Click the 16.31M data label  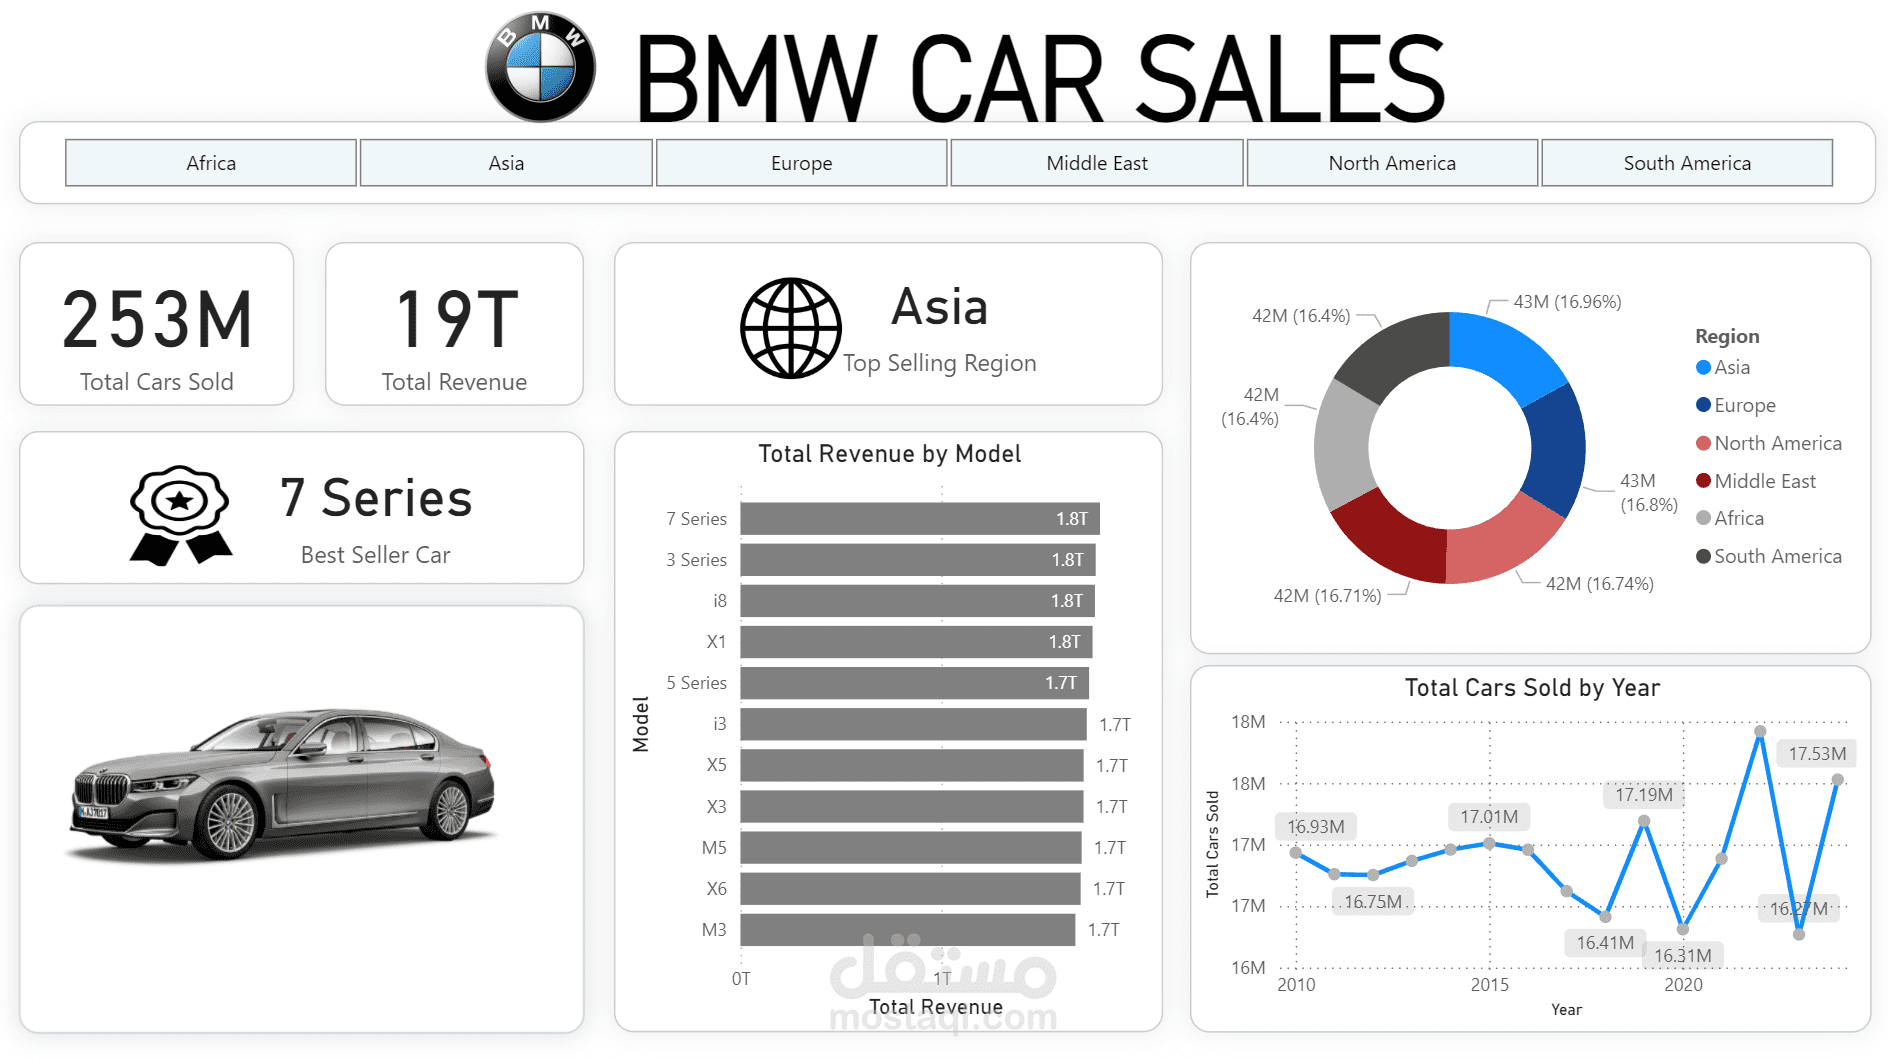coord(1683,956)
